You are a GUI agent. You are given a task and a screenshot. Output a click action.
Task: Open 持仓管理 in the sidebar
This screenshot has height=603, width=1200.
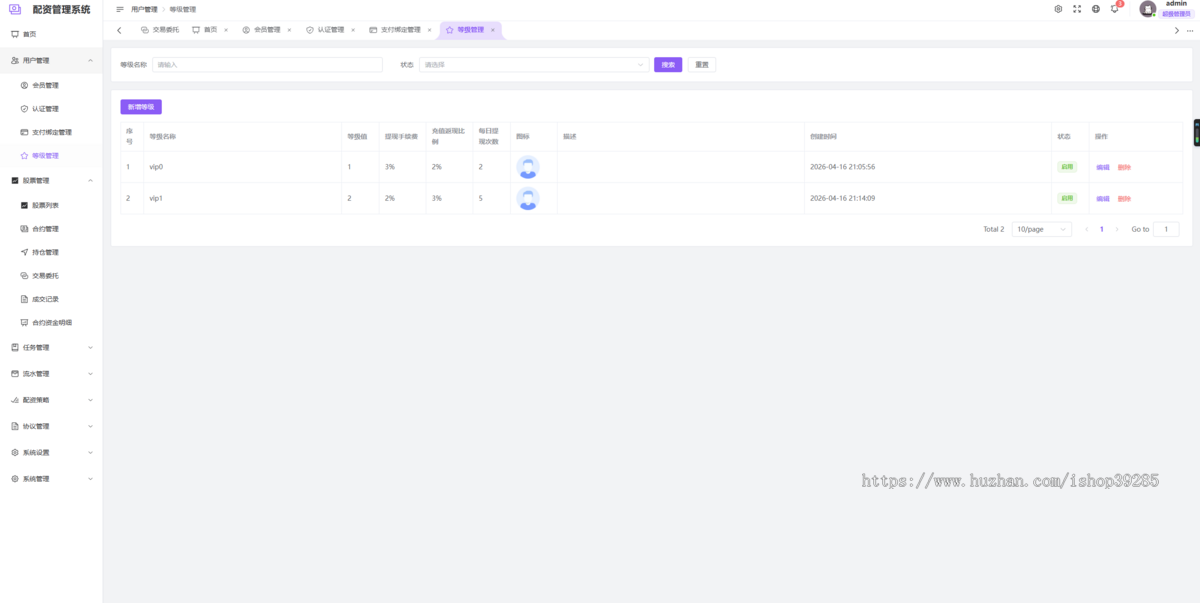tap(45, 252)
